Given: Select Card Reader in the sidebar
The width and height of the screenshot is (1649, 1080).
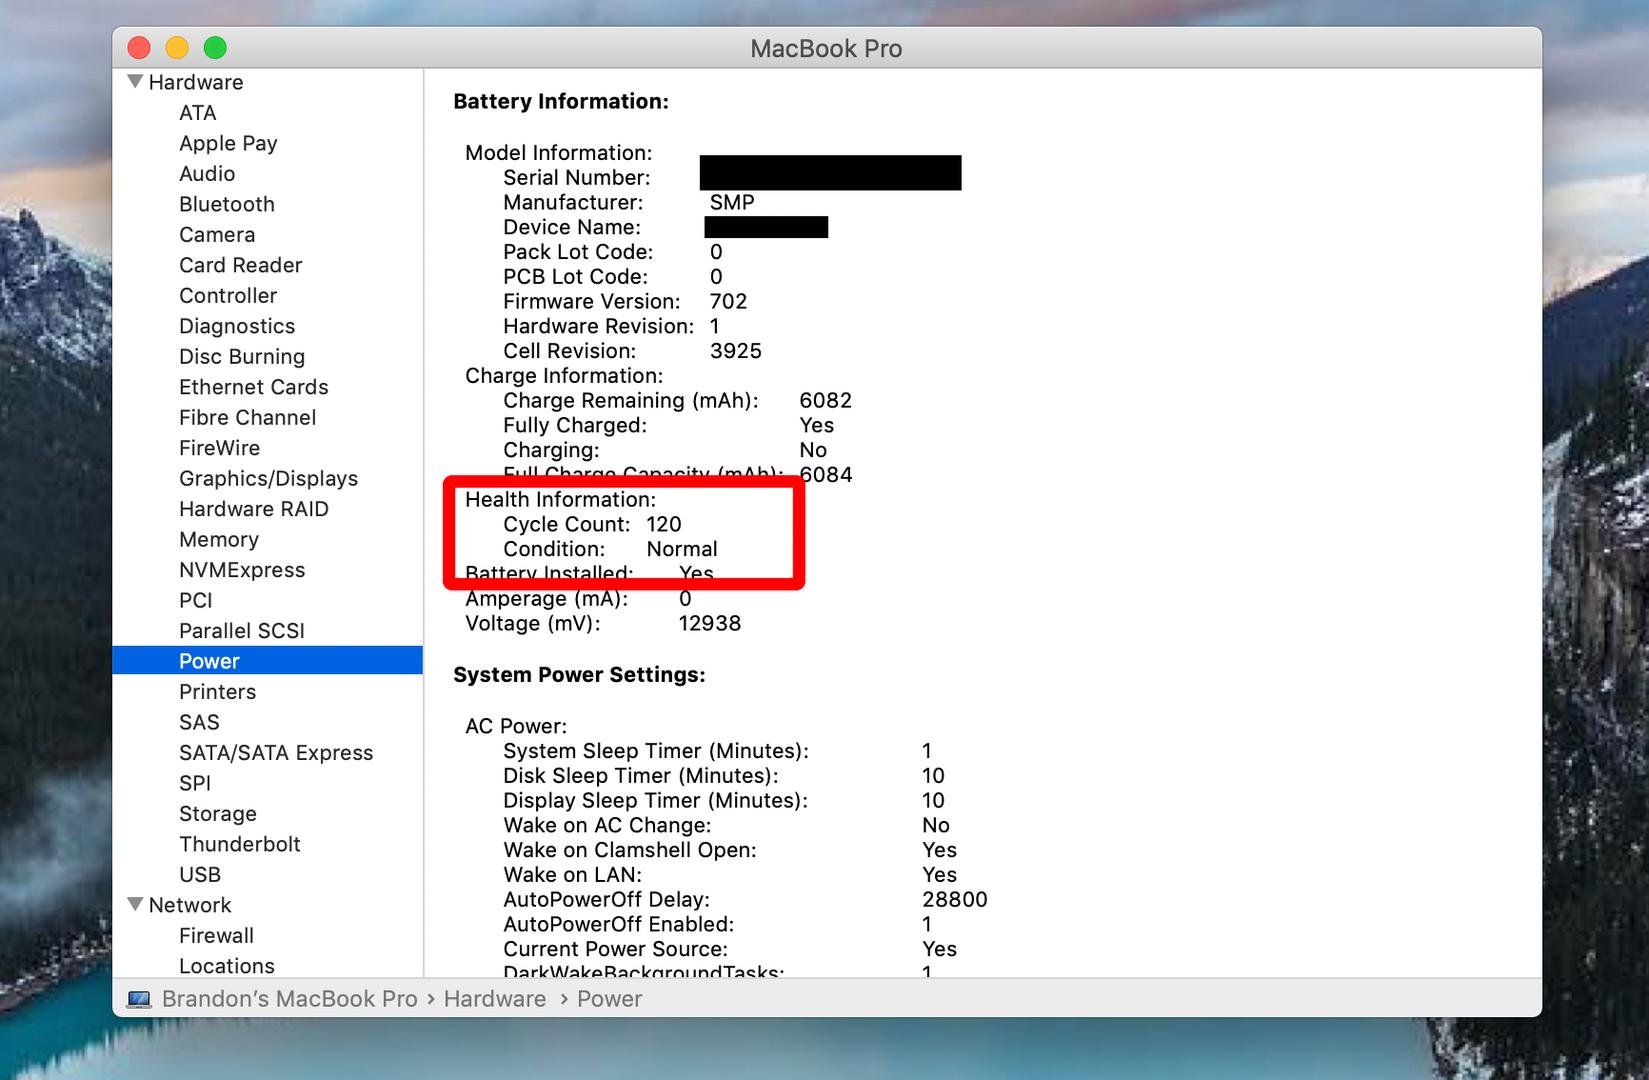Looking at the screenshot, I should click(x=240, y=265).
